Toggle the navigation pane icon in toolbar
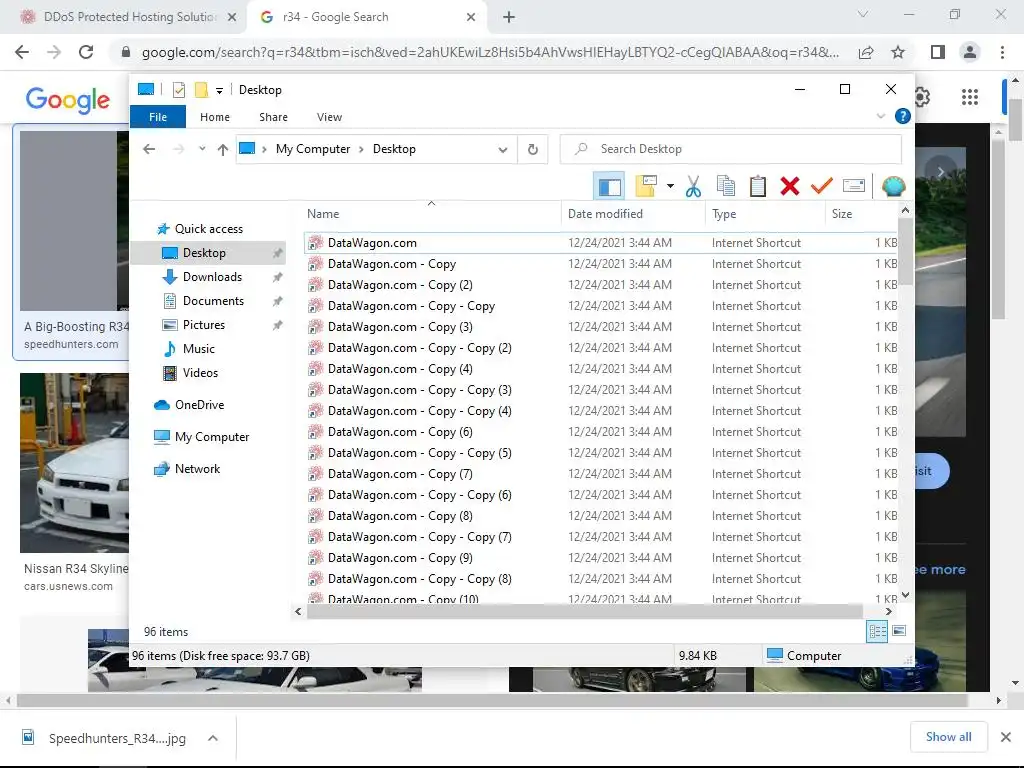Viewport: 1024px width, 768px height. click(x=609, y=187)
